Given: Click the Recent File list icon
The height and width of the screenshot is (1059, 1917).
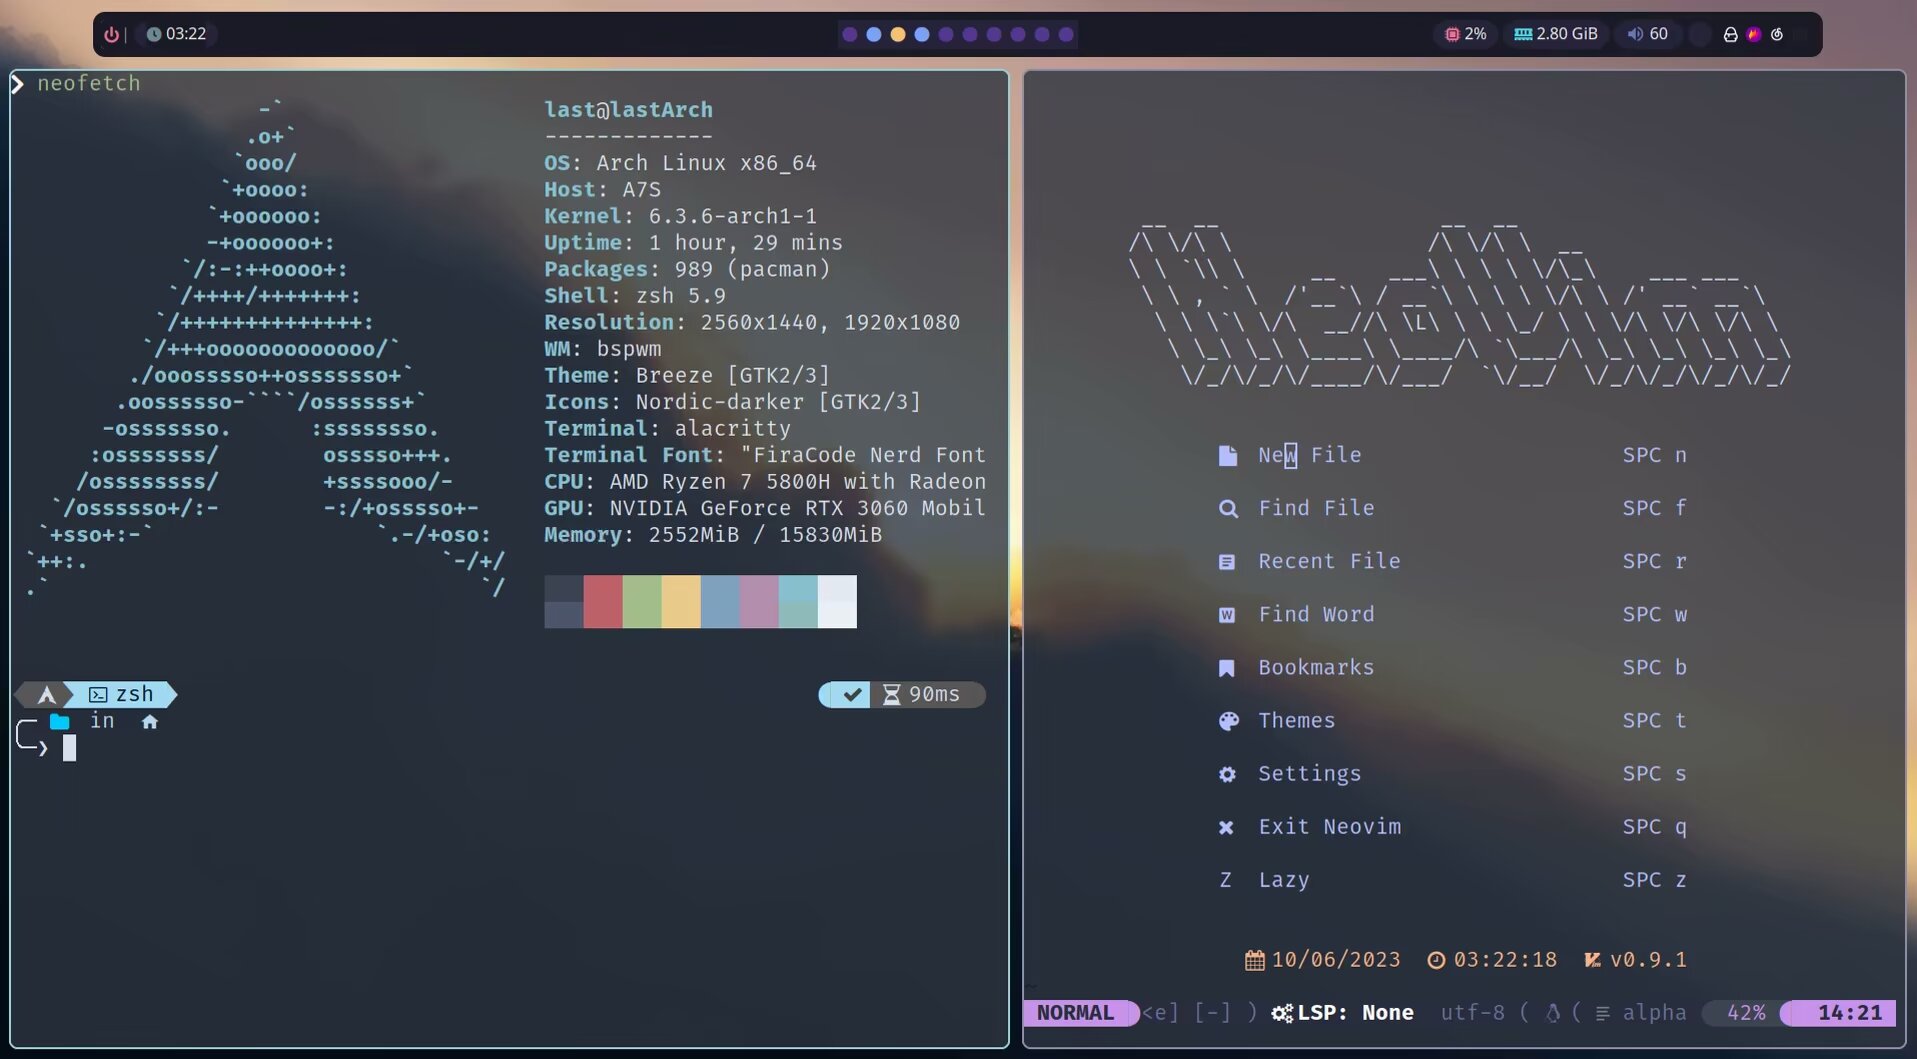Looking at the screenshot, I should click(1227, 562).
